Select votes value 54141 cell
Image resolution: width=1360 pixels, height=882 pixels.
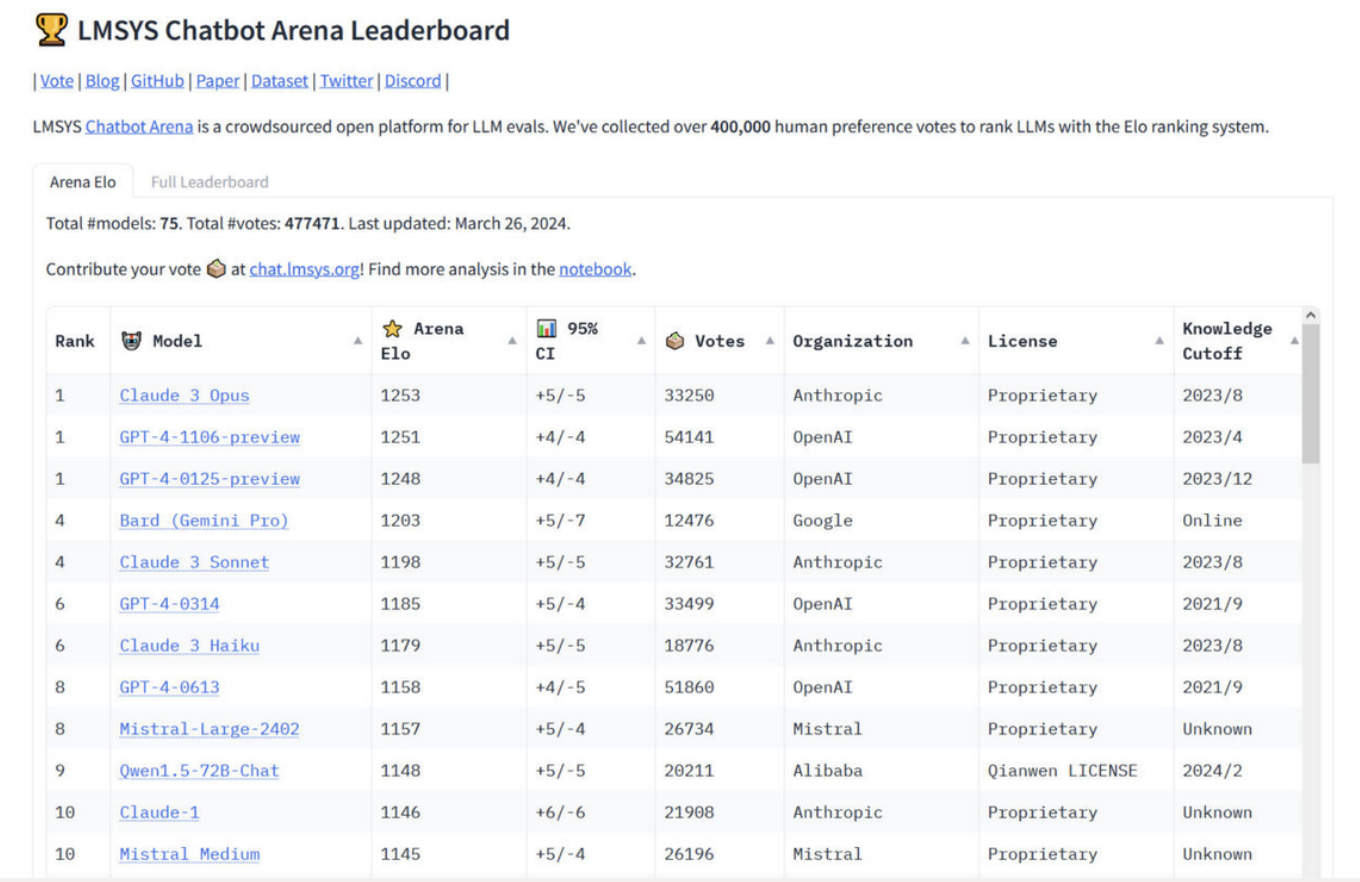[719, 437]
